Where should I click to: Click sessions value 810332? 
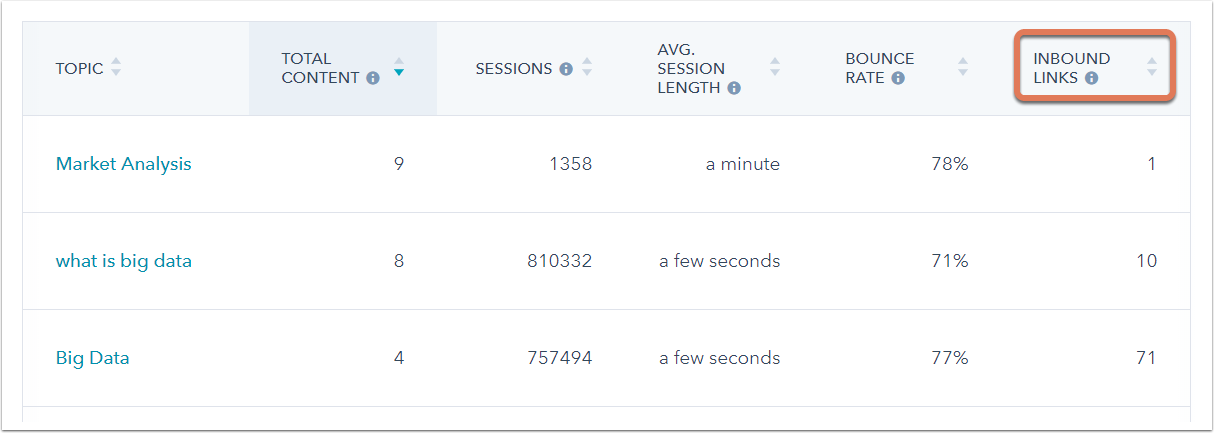[x=559, y=261]
